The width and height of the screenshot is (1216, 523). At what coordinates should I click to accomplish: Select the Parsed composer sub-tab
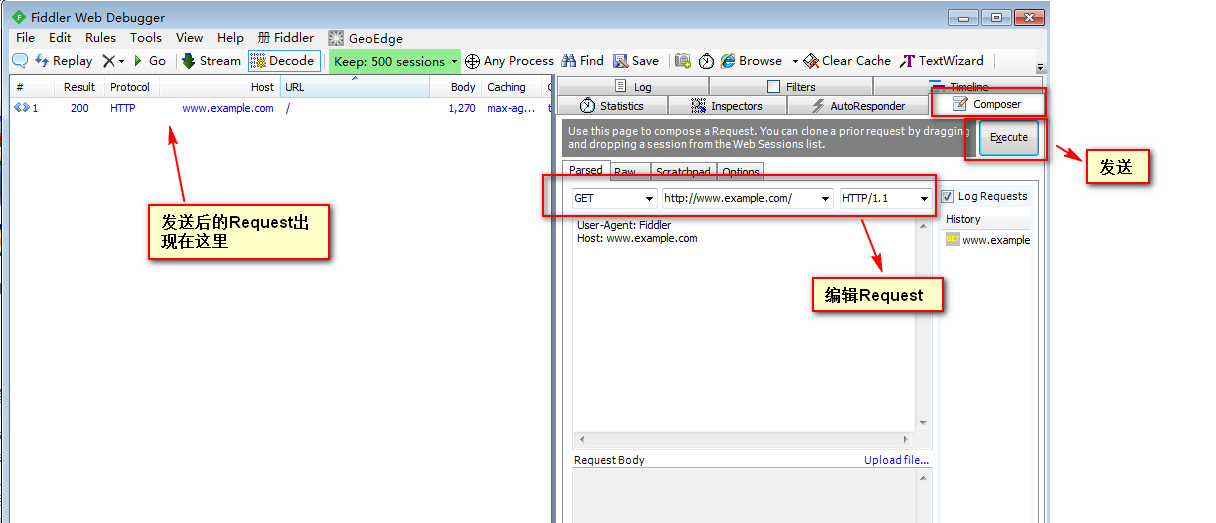tap(586, 170)
